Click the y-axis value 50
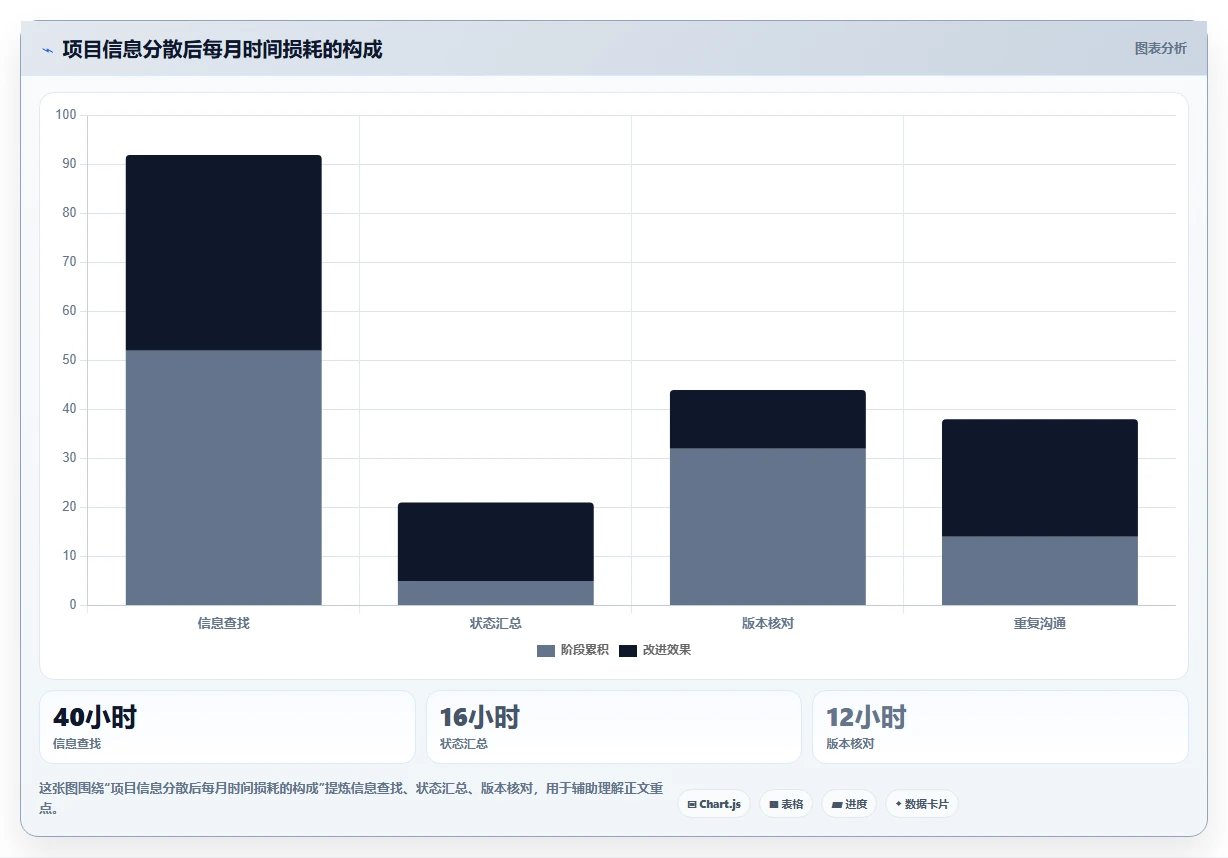The image size is (1228, 858). tap(69, 360)
